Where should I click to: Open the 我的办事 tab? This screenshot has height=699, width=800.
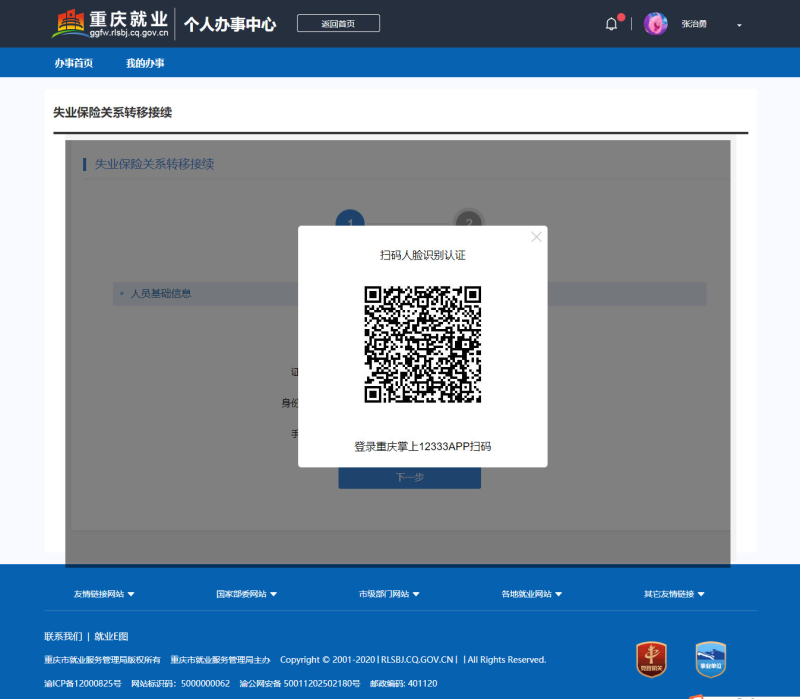coord(145,63)
